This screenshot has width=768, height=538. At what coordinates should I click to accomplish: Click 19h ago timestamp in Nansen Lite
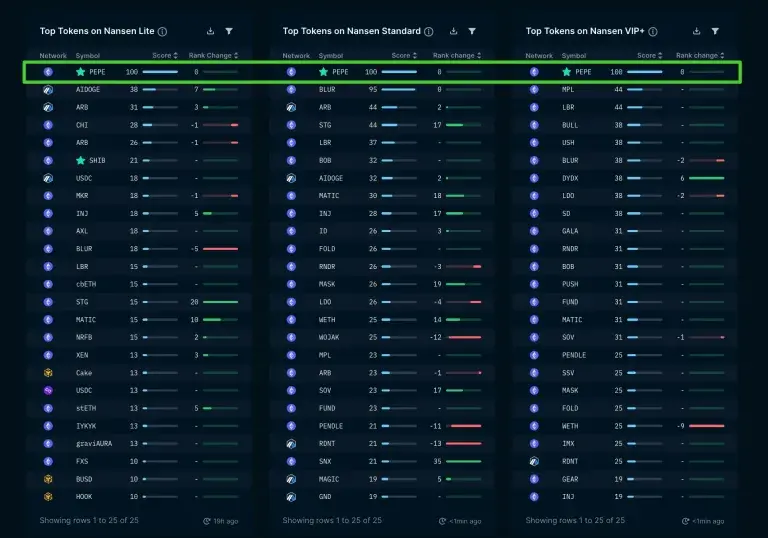click(226, 521)
